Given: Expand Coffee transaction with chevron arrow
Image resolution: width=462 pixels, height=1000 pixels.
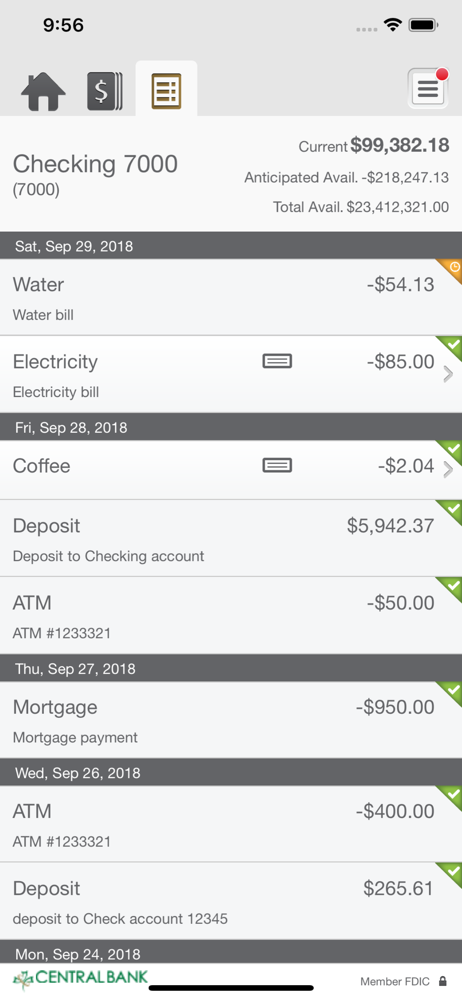Looking at the screenshot, I should 448,470.
